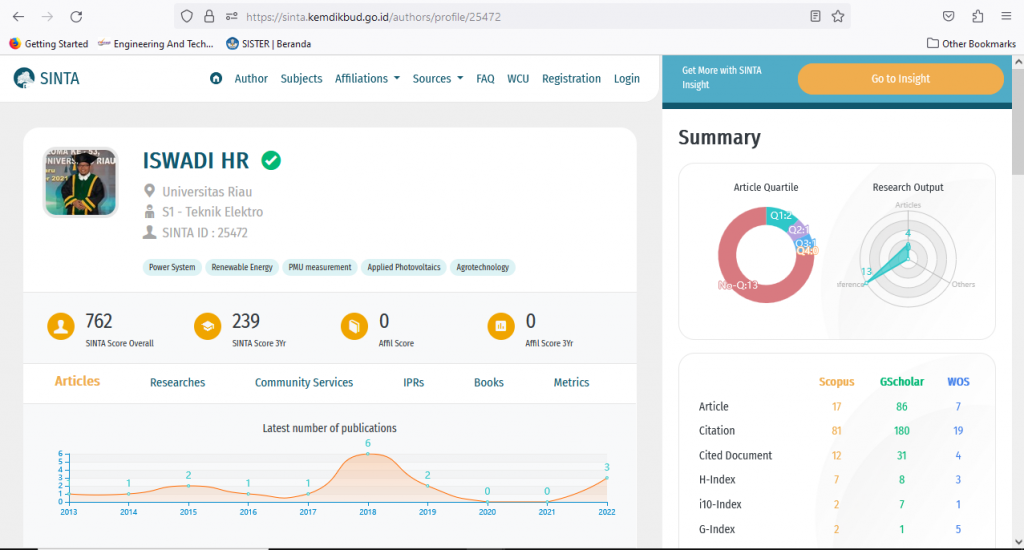Click the 2018 peak point on publications chart
1024x550 pixels.
[x=368, y=453]
